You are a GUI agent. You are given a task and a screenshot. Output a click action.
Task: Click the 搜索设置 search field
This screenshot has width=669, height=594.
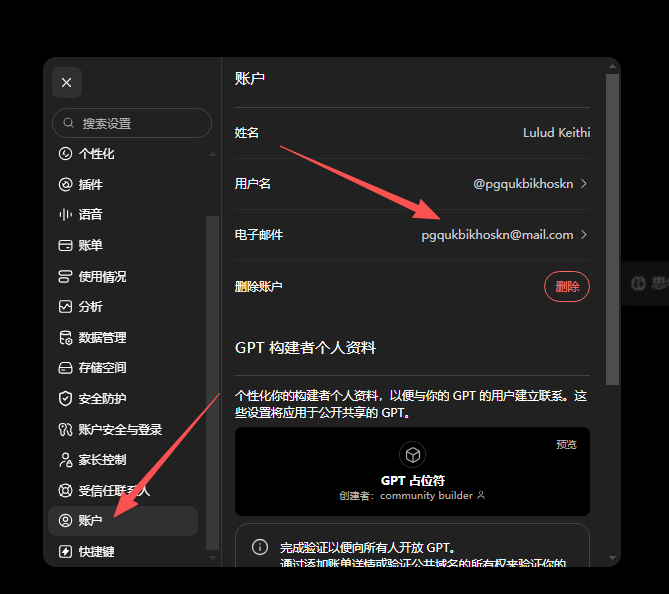132,123
